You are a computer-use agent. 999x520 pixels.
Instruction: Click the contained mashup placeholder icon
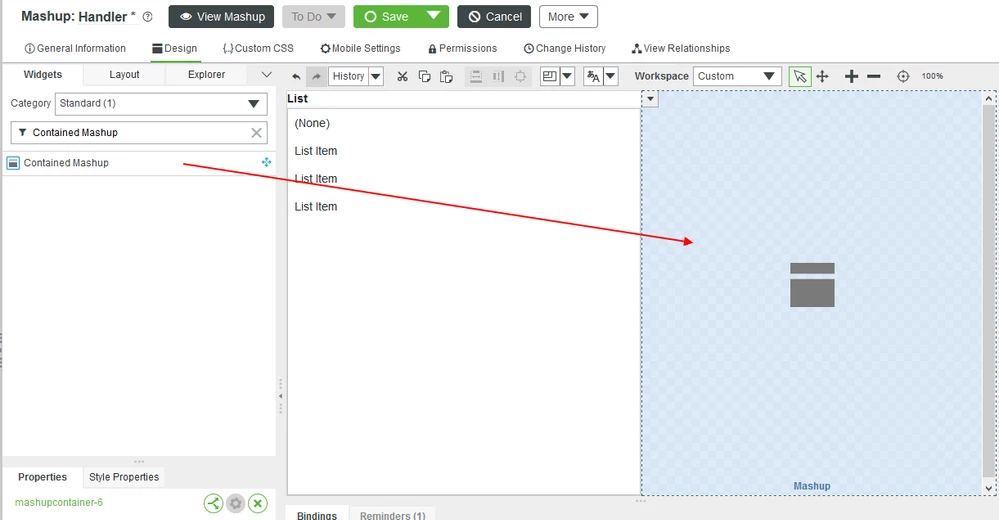tap(812, 285)
